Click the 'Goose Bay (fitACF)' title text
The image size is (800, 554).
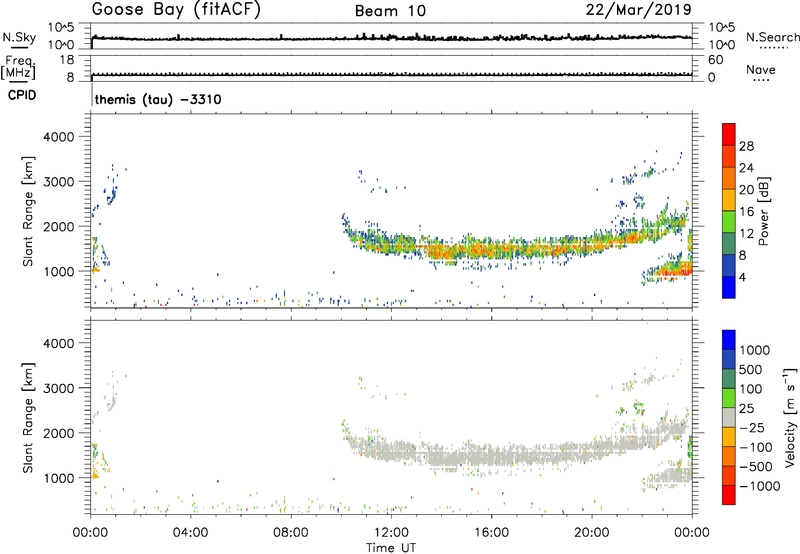[x=176, y=10]
